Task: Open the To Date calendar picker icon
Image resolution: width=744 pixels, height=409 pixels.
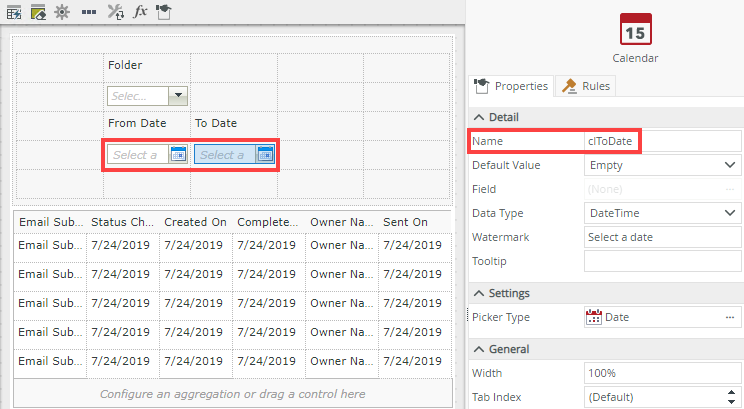Action: (x=265, y=154)
